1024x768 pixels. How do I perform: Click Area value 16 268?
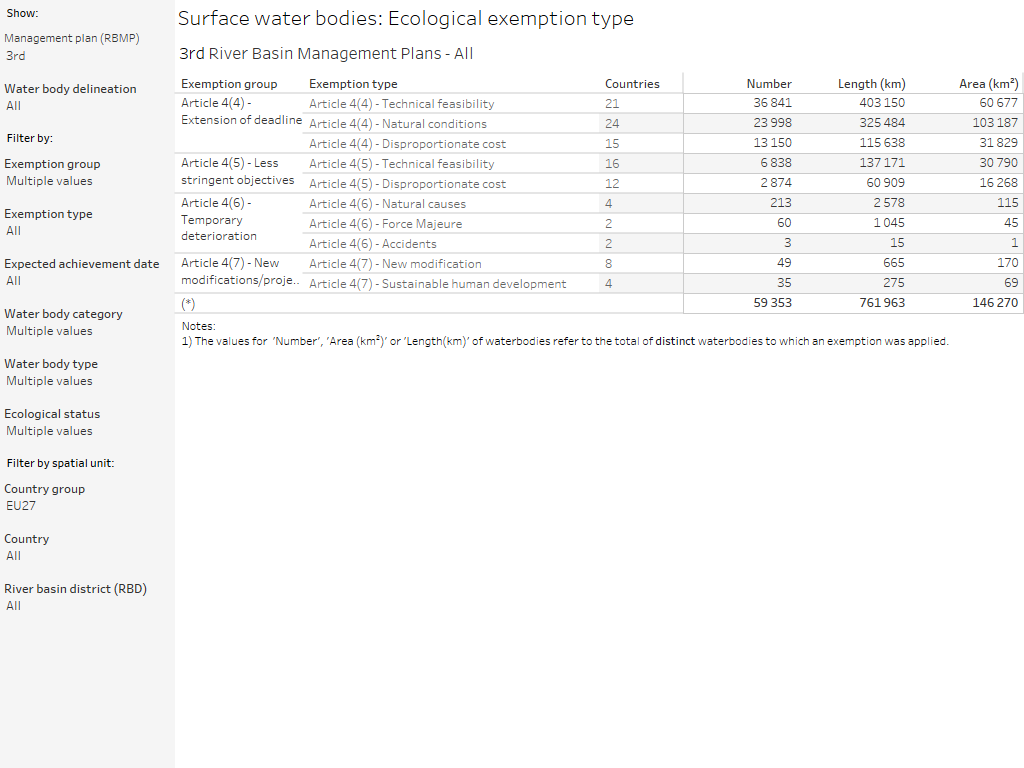pyautogui.click(x=999, y=183)
